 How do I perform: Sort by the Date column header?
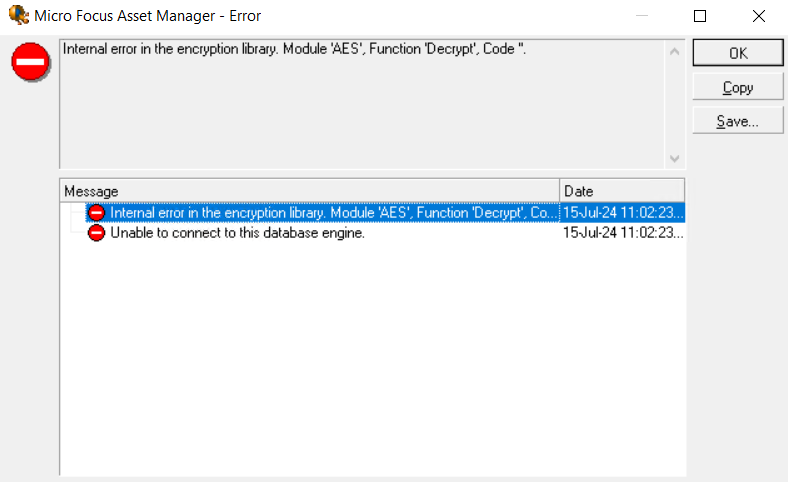click(x=621, y=191)
